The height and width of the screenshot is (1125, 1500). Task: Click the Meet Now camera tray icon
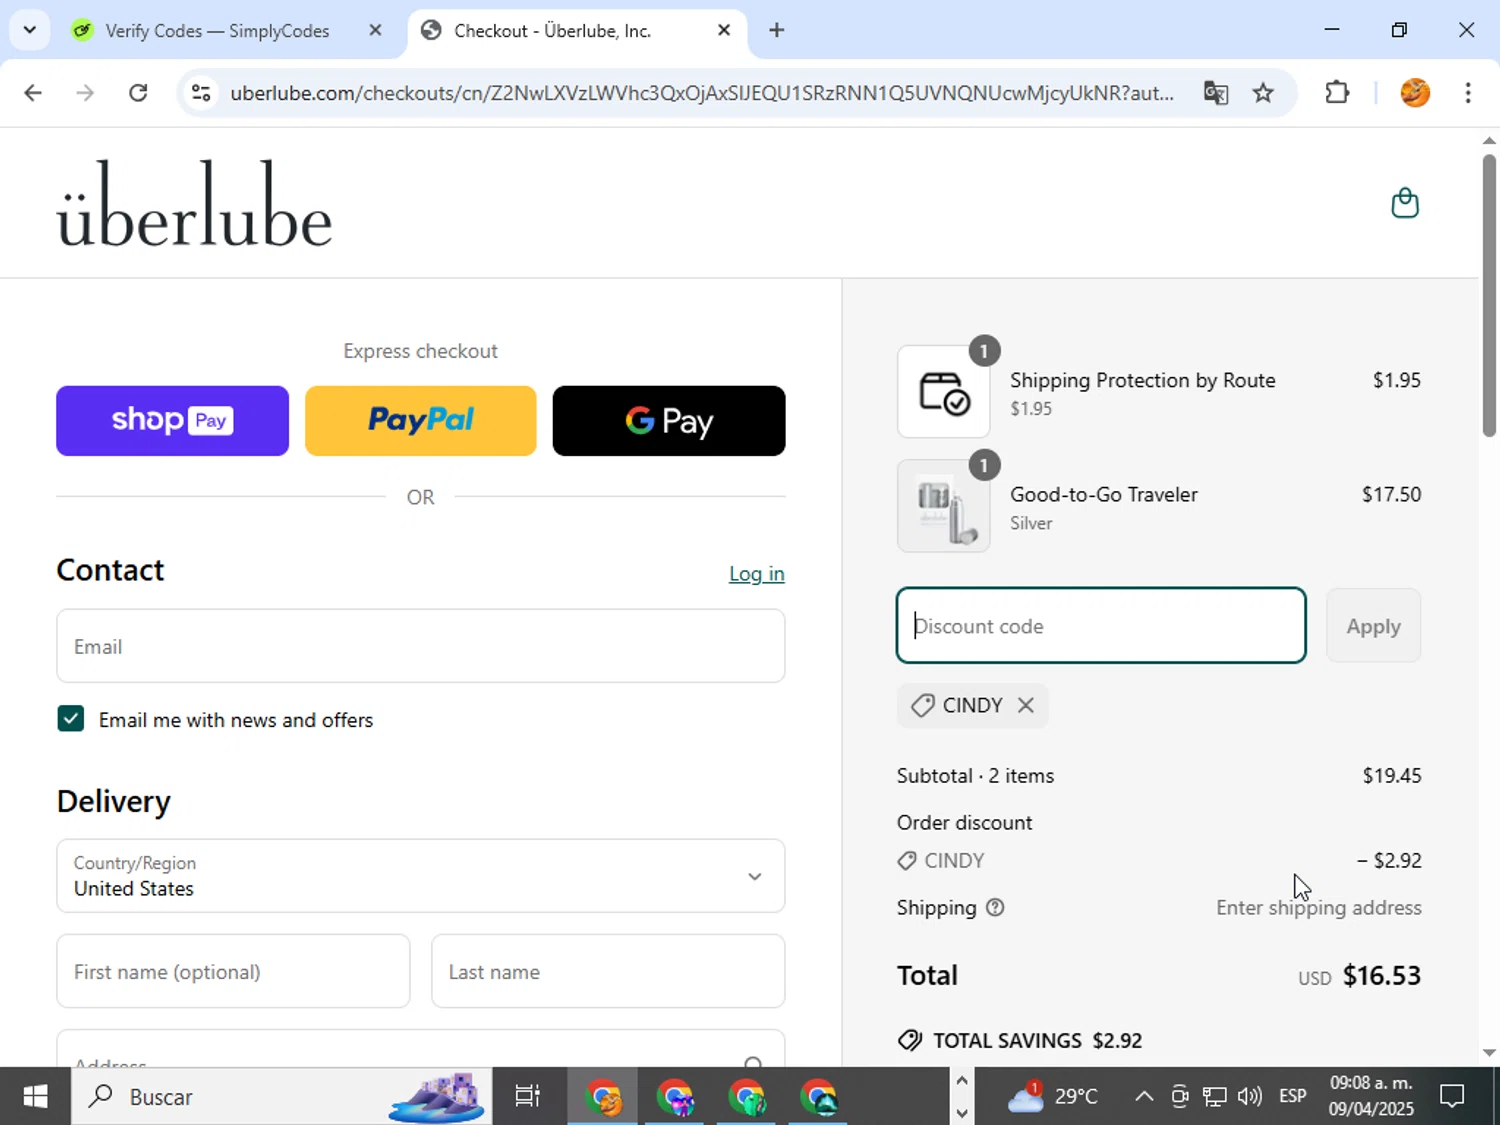tap(1180, 1097)
